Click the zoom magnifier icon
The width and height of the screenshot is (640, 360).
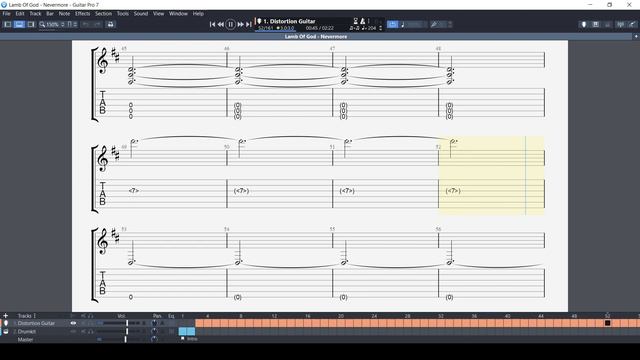(x=42, y=24)
